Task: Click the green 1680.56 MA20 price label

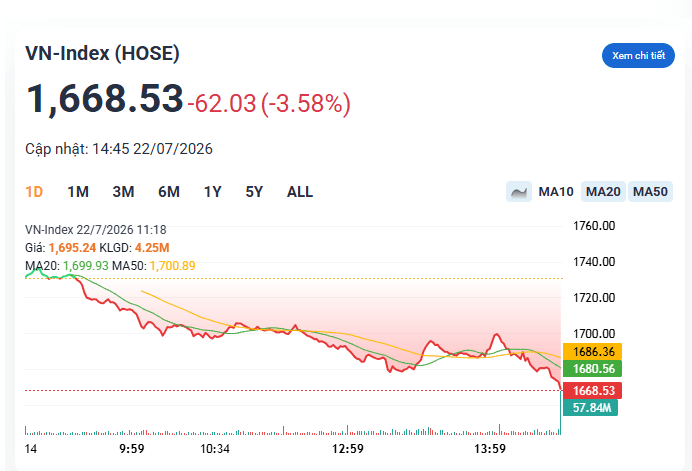Action: 592,369
